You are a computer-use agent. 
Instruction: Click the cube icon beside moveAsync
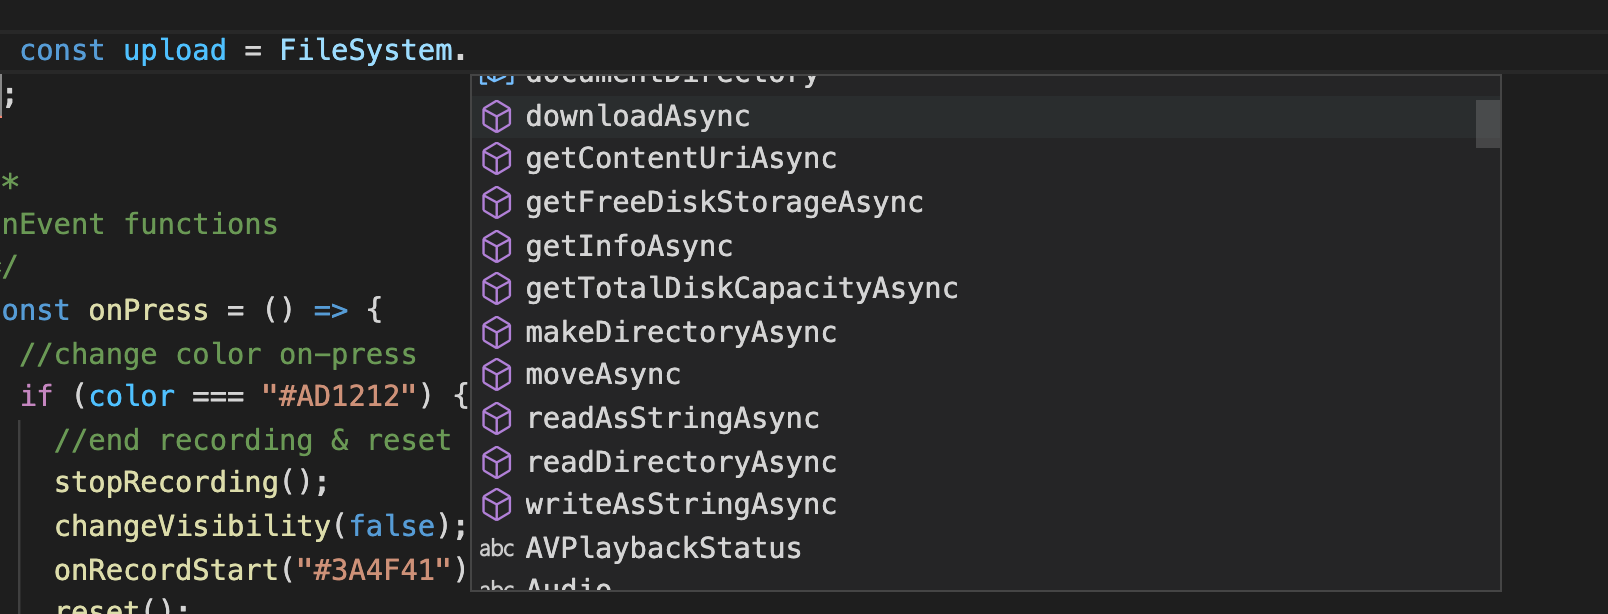497,375
